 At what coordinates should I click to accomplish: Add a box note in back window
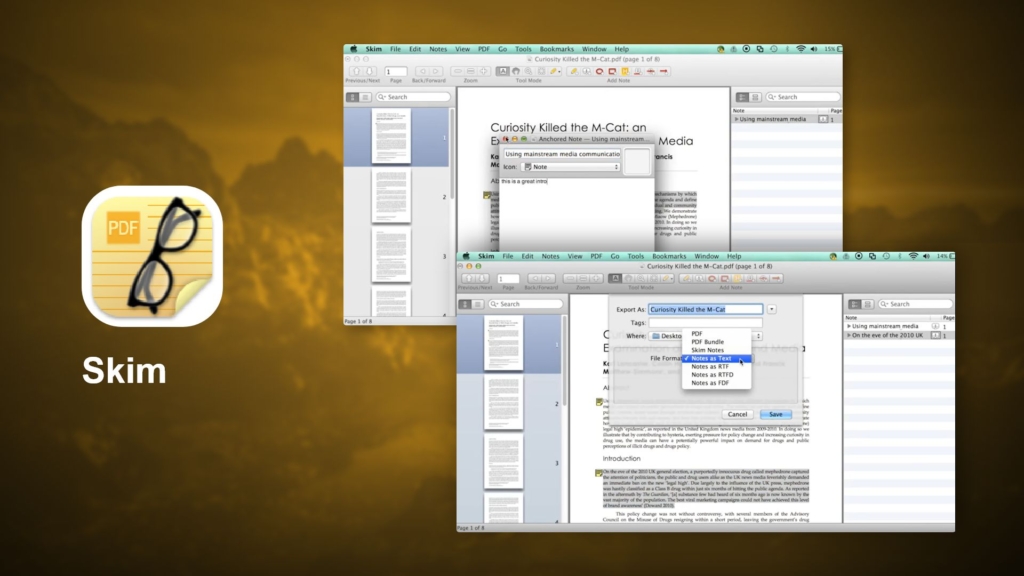point(612,71)
